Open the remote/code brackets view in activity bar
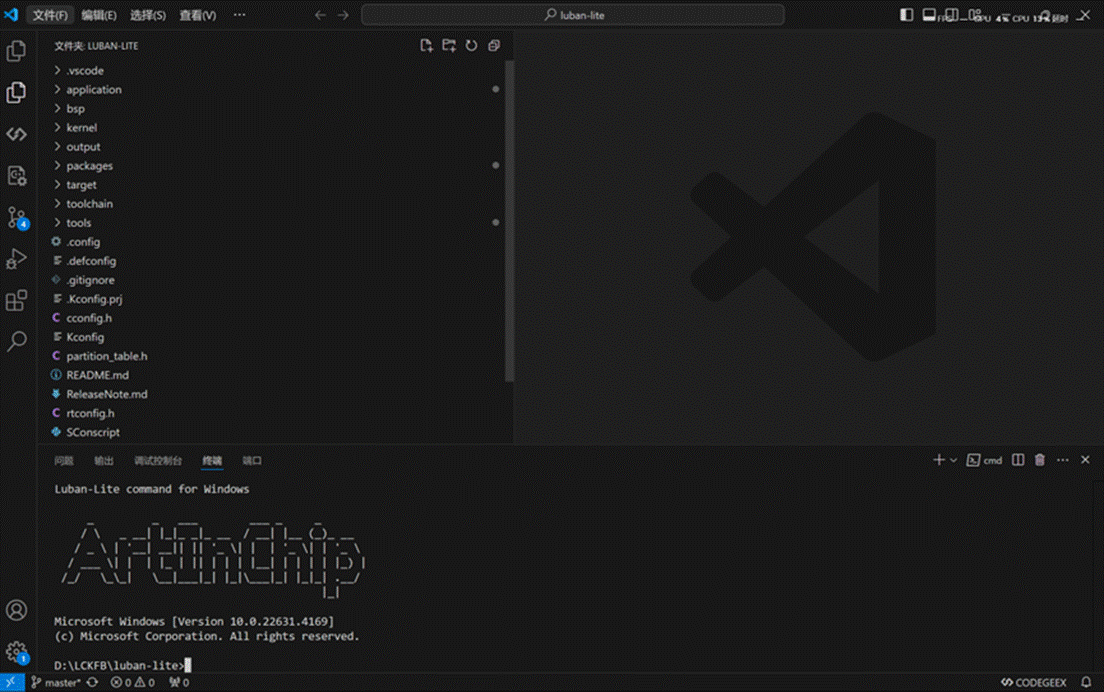1104x692 pixels. click(x=16, y=134)
